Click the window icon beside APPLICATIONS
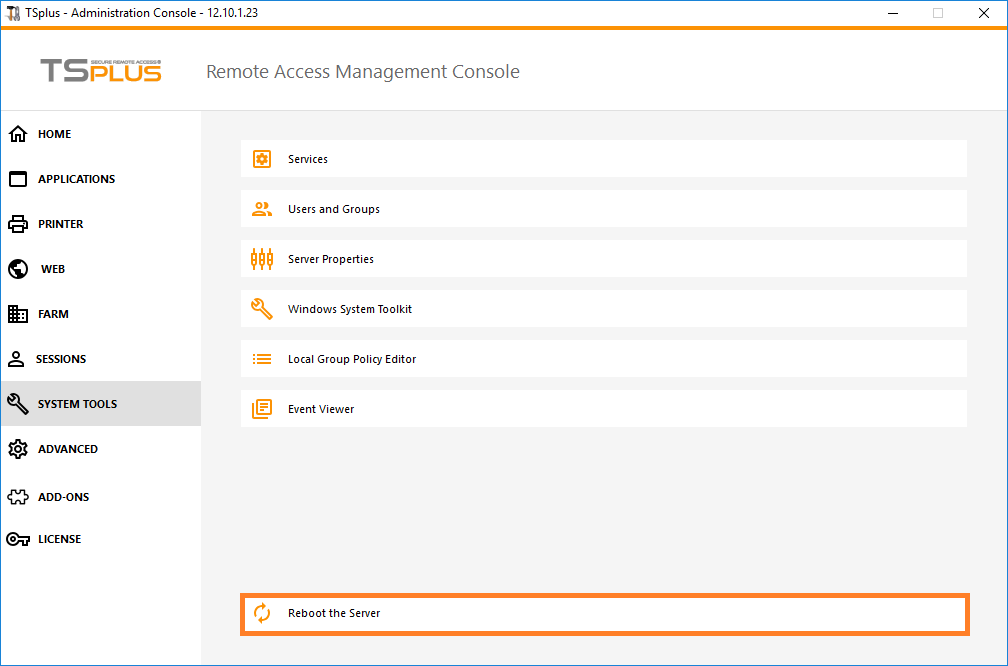The width and height of the screenshot is (1008, 666). [x=18, y=179]
